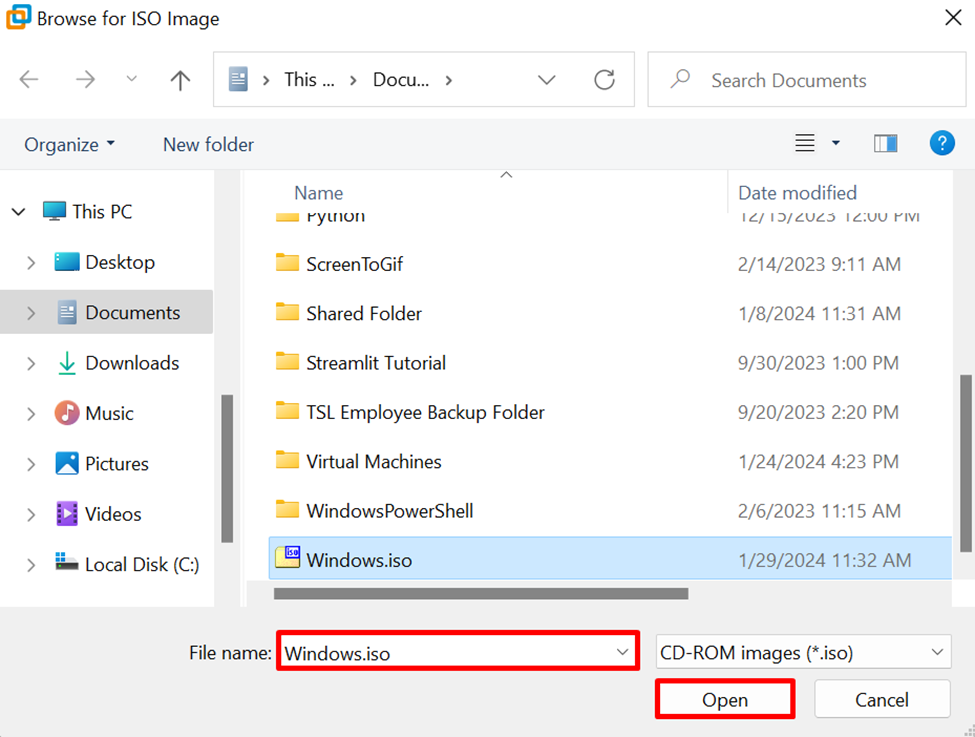Expand breadcrumb arrow after Docu...

pos(448,80)
